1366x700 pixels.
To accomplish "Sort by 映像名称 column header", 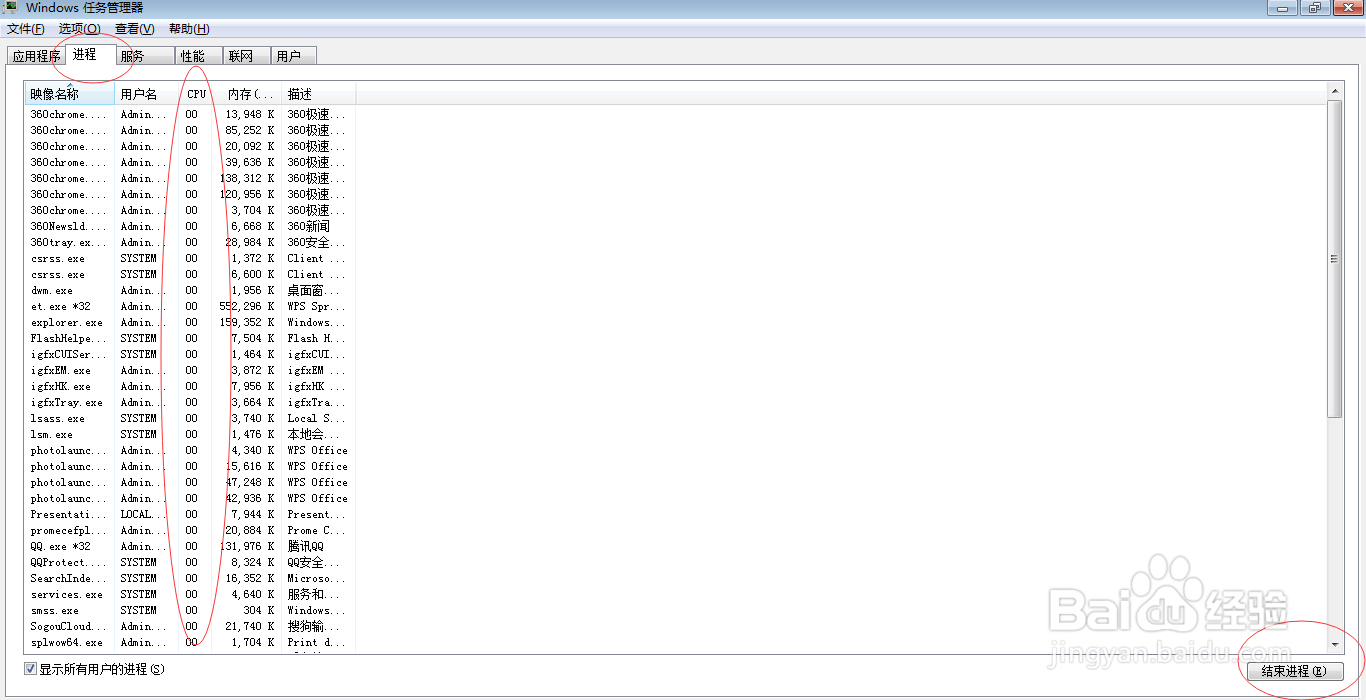I will click(x=70, y=94).
